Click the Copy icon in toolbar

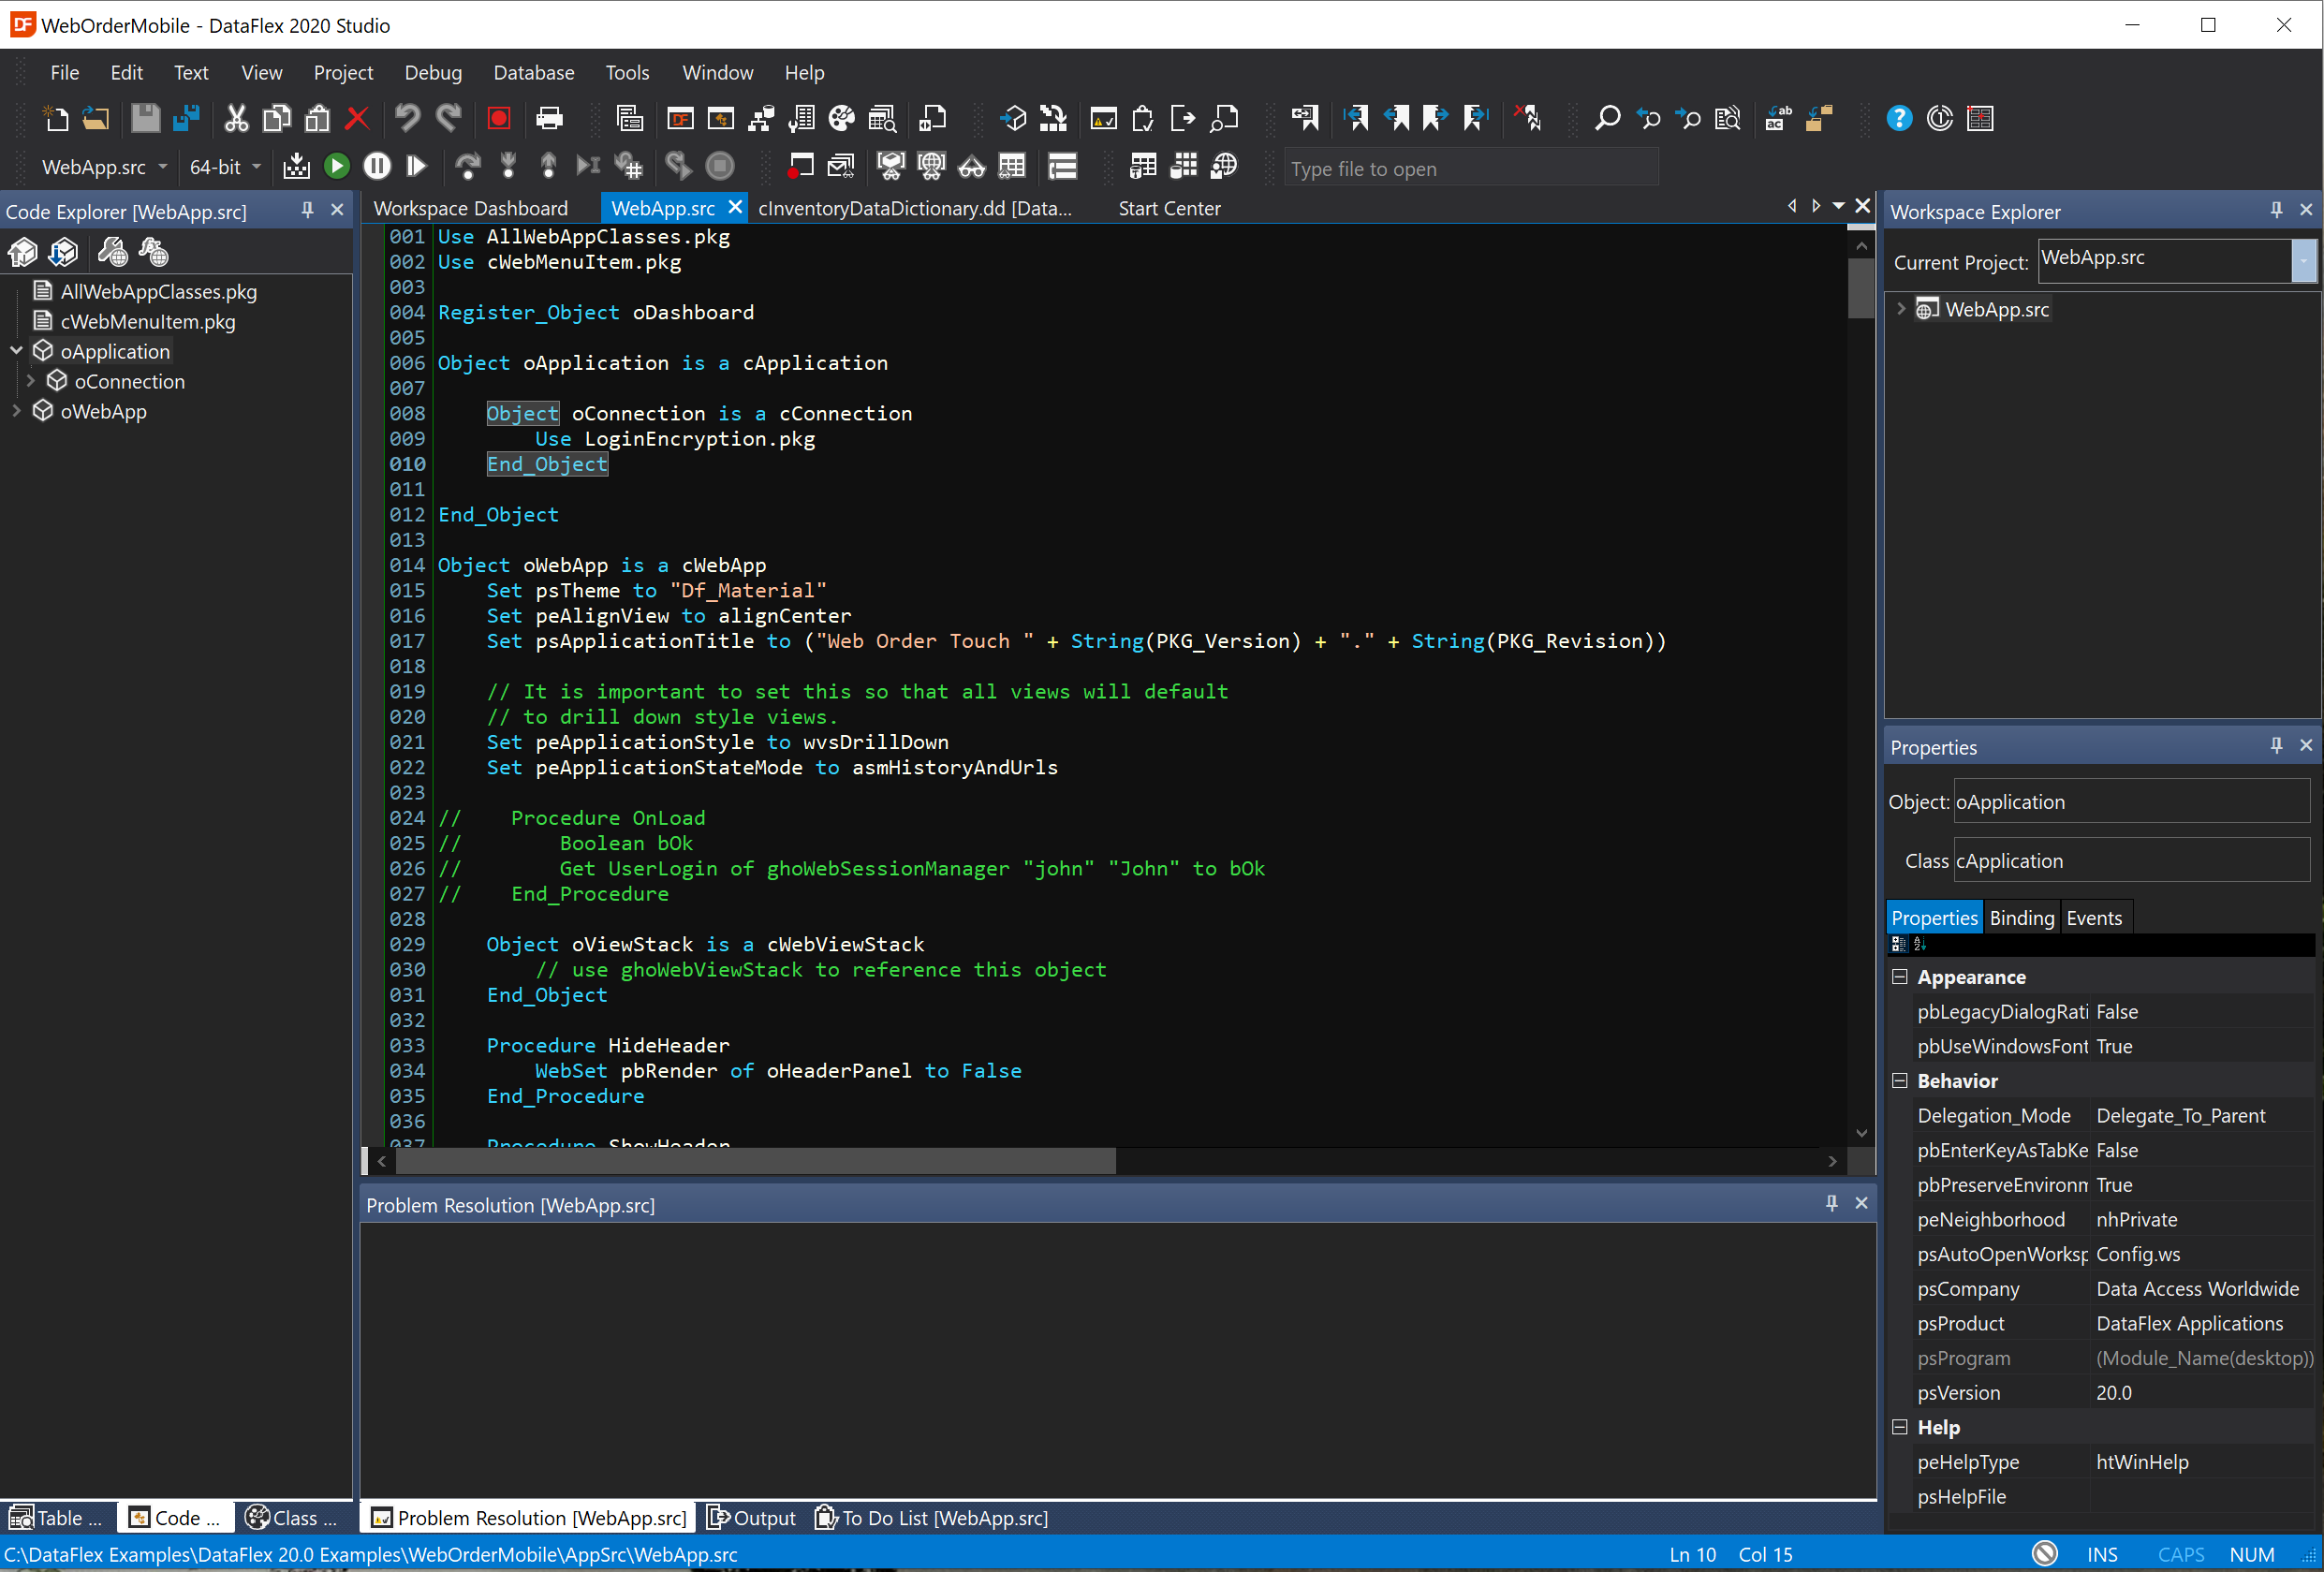[x=276, y=119]
